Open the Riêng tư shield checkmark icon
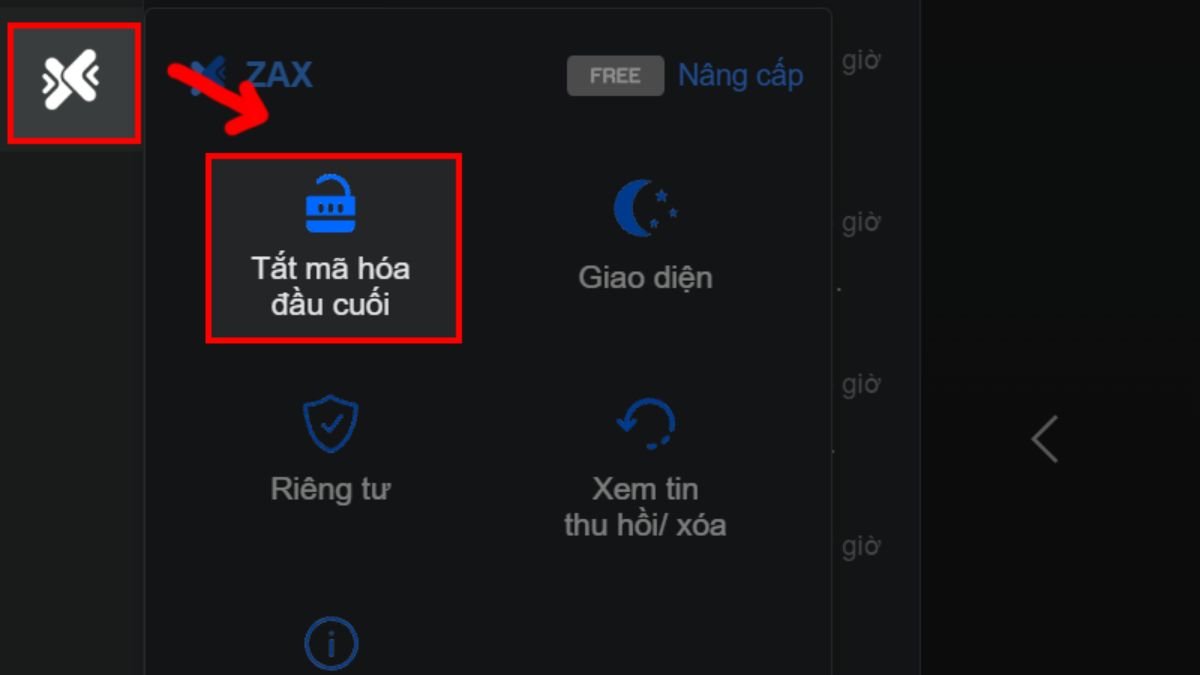The width and height of the screenshot is (1200, 675). pos(331,423)
